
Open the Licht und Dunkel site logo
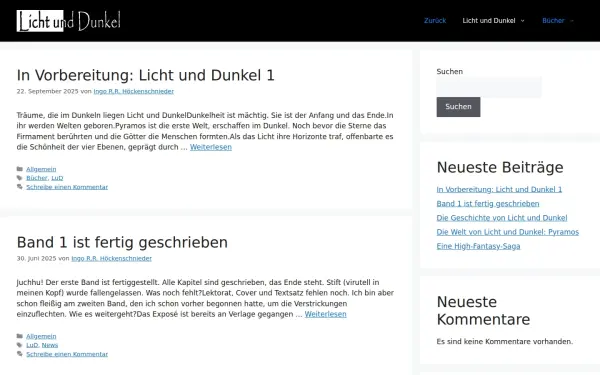coord(68,21)
